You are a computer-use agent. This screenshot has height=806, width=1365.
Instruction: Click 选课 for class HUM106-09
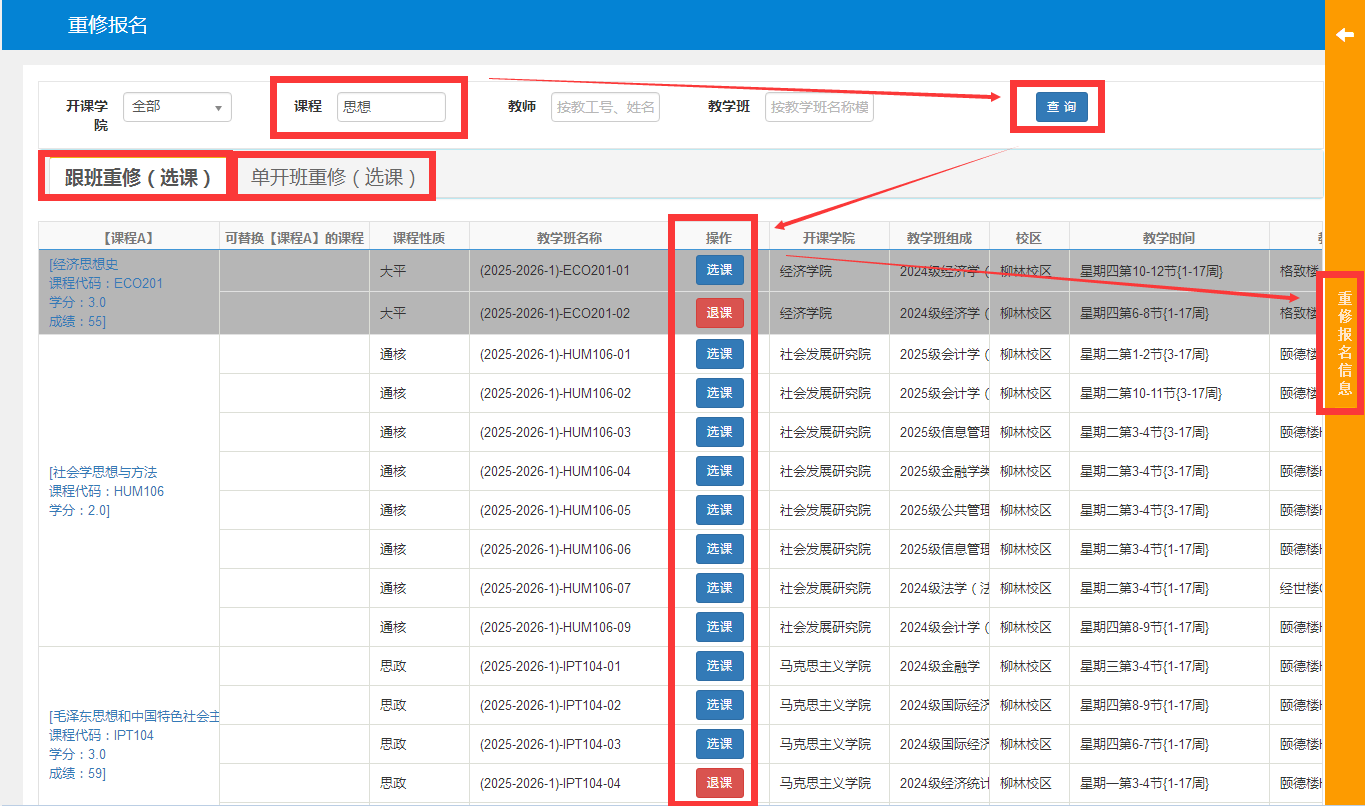719,627
